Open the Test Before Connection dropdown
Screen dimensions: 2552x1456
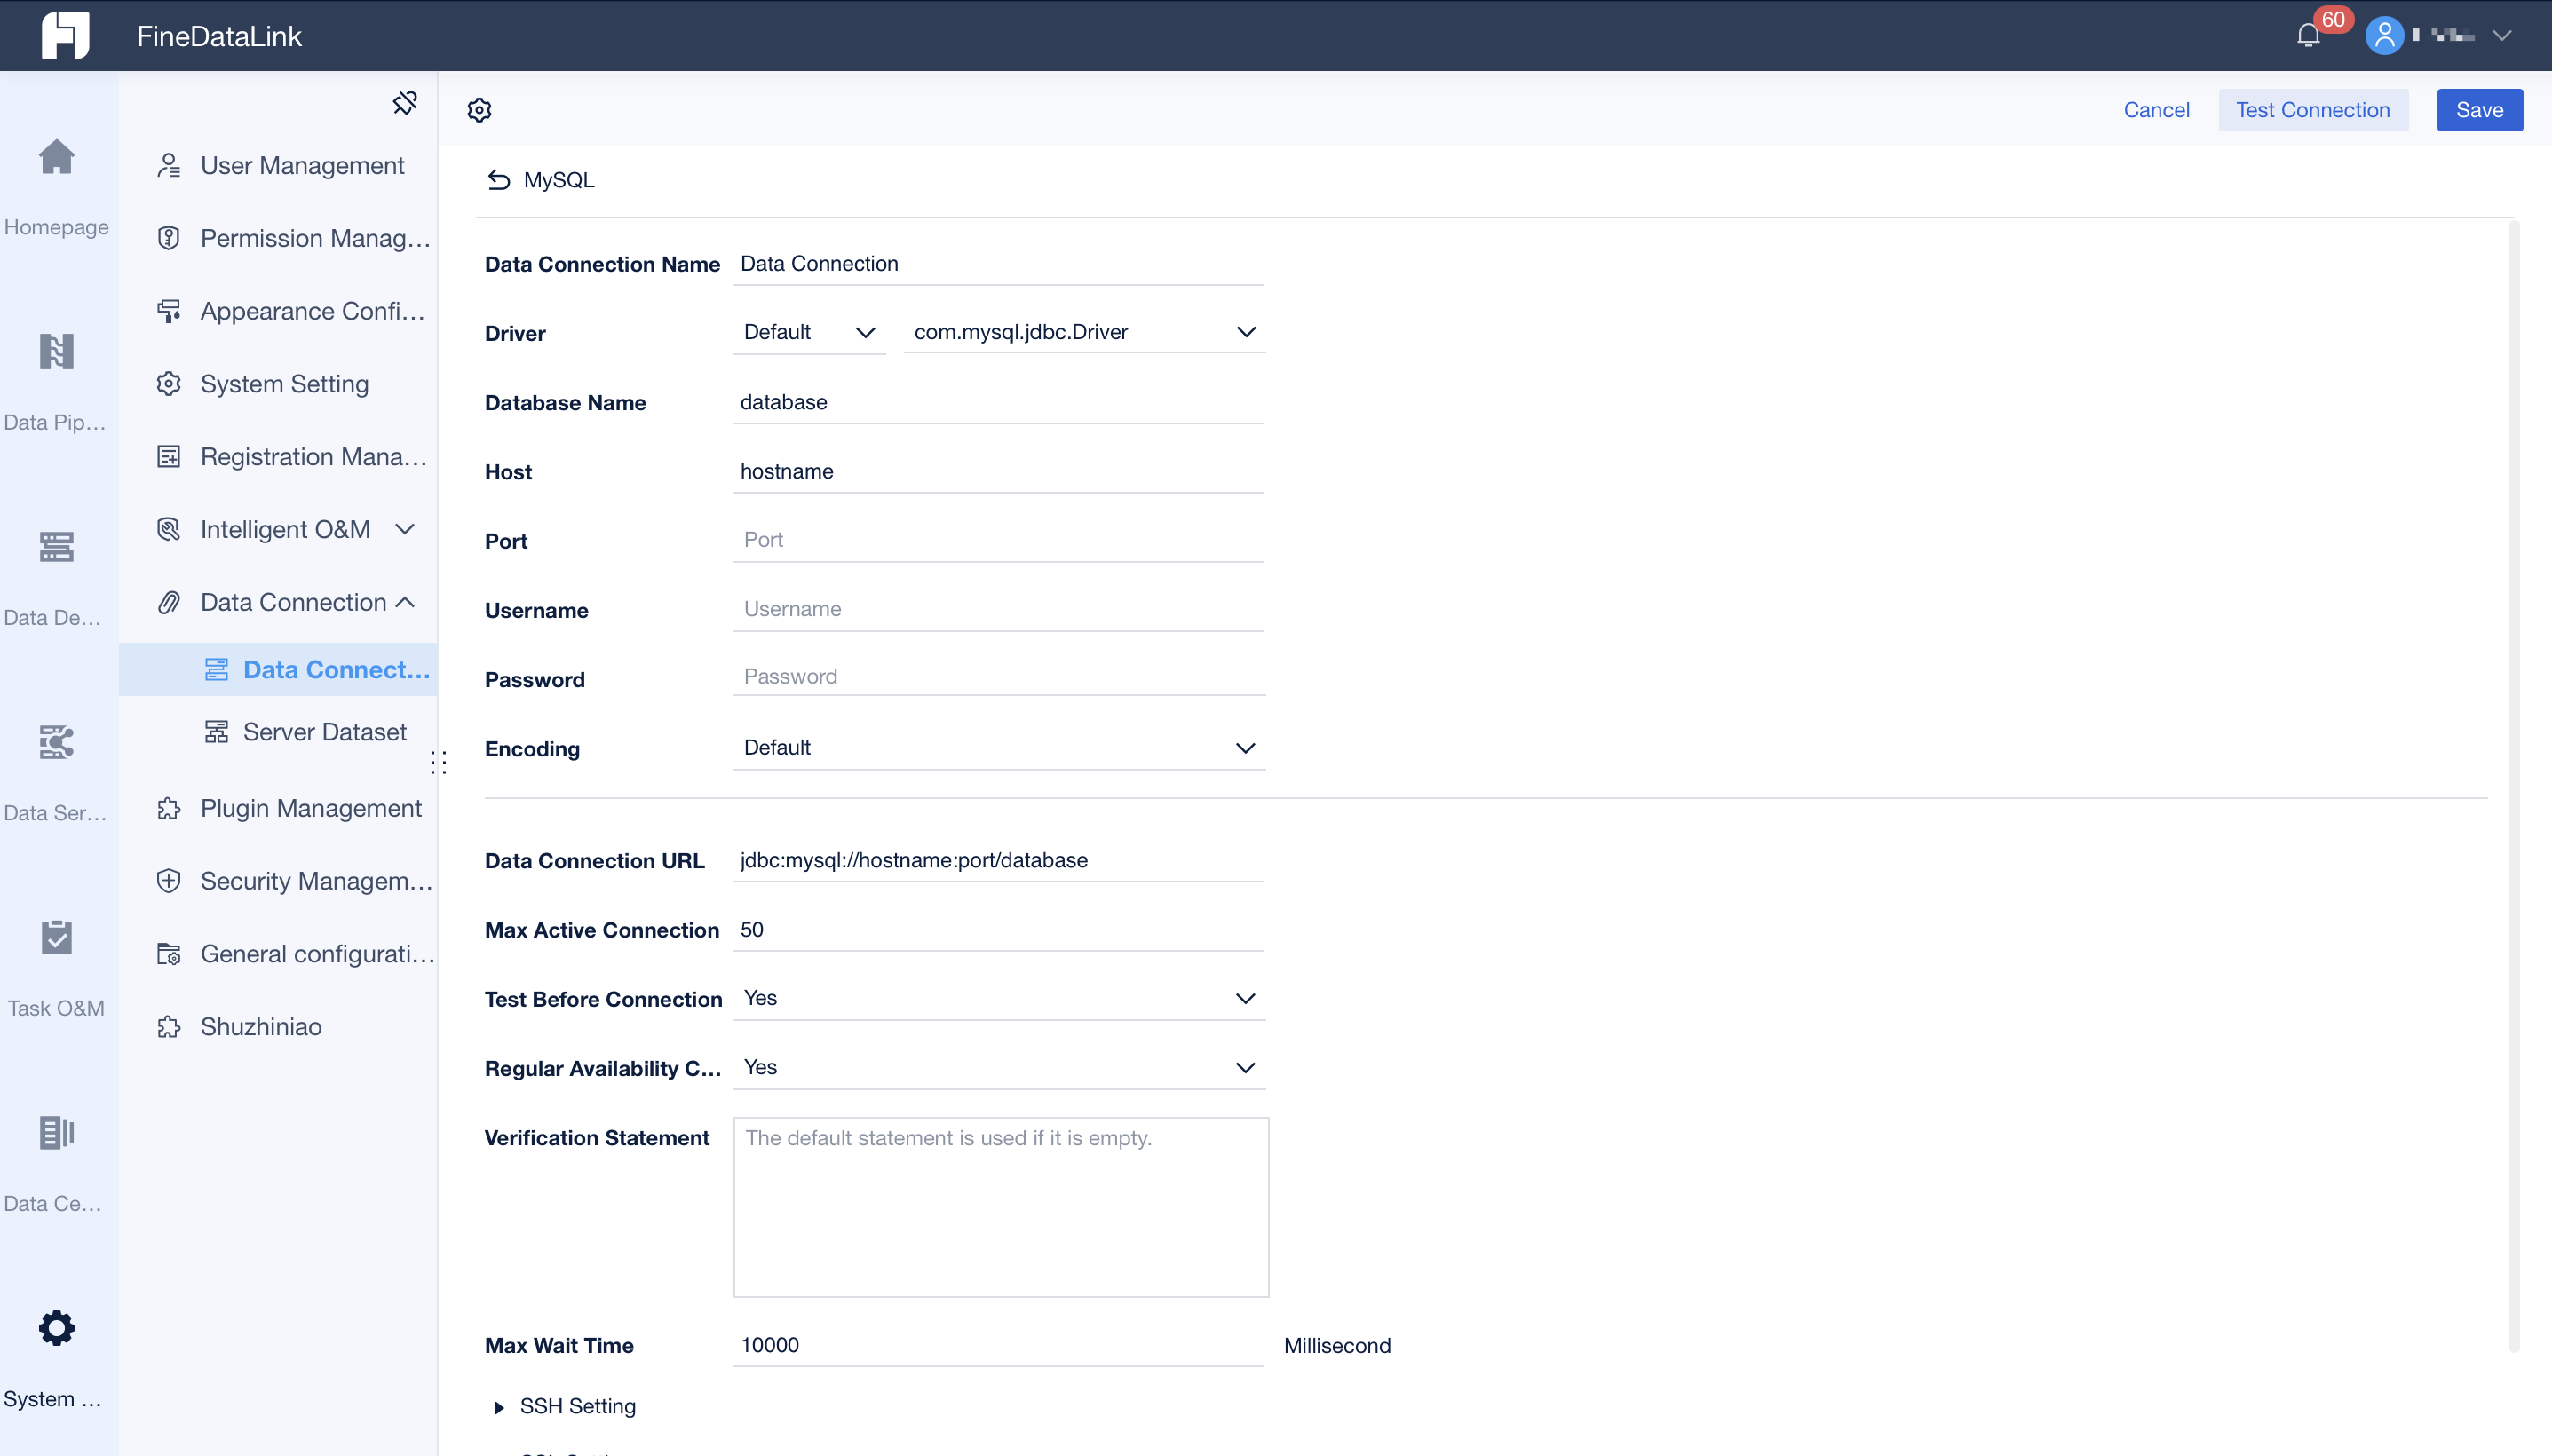[998, 999]
